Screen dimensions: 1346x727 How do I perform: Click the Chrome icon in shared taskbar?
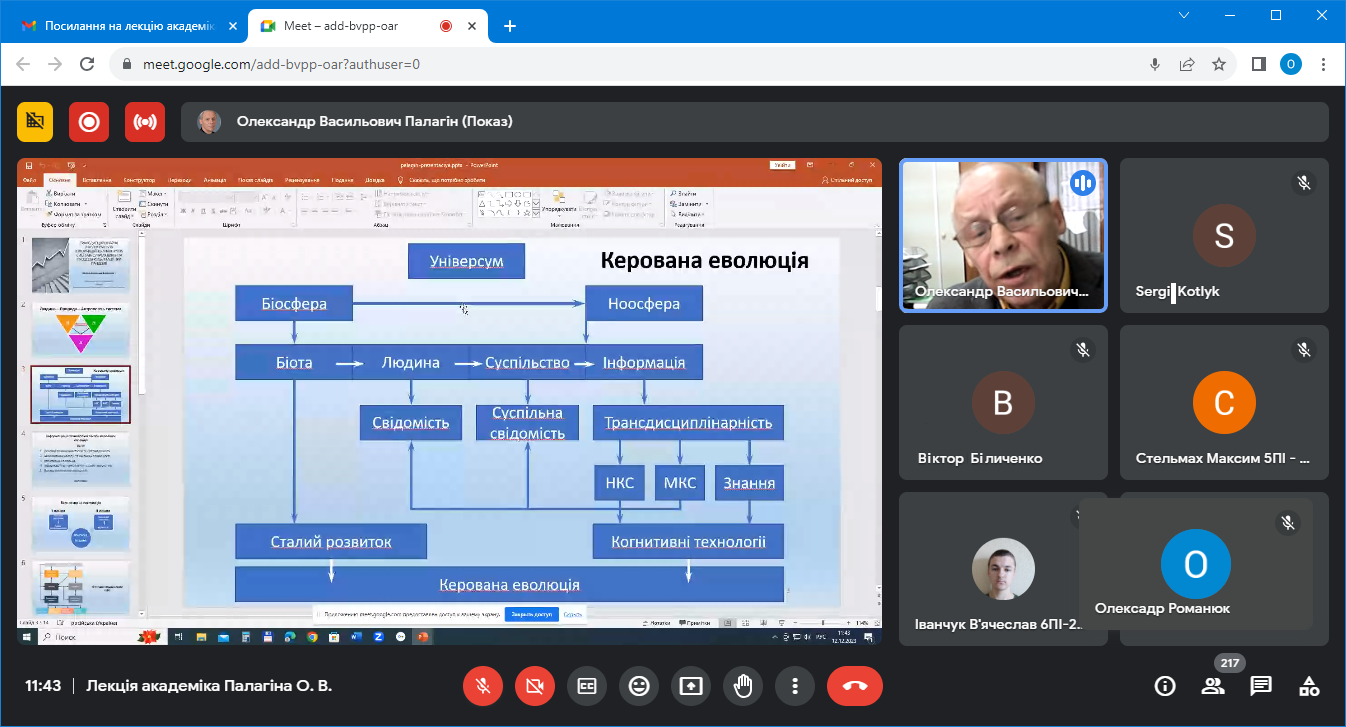(x=312, y=636)
